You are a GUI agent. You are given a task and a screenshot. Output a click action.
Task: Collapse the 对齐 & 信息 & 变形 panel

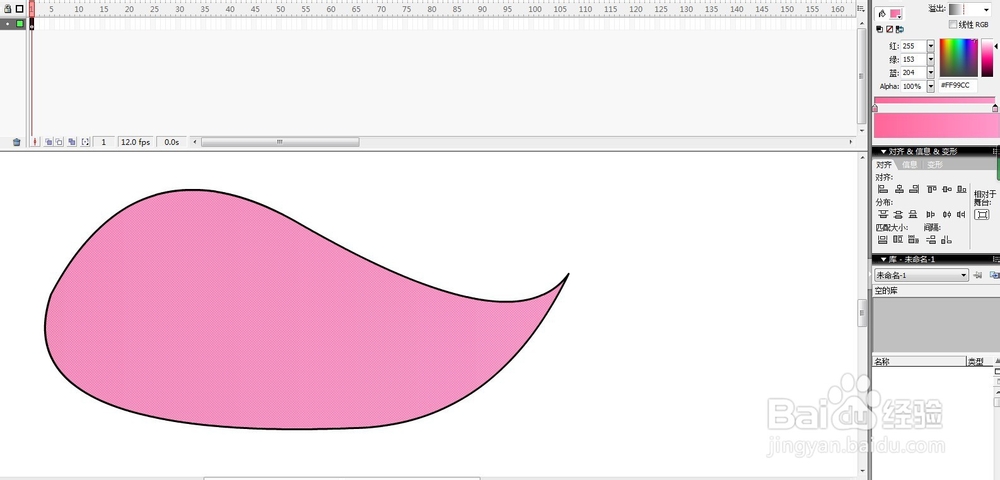click(884, 152)
